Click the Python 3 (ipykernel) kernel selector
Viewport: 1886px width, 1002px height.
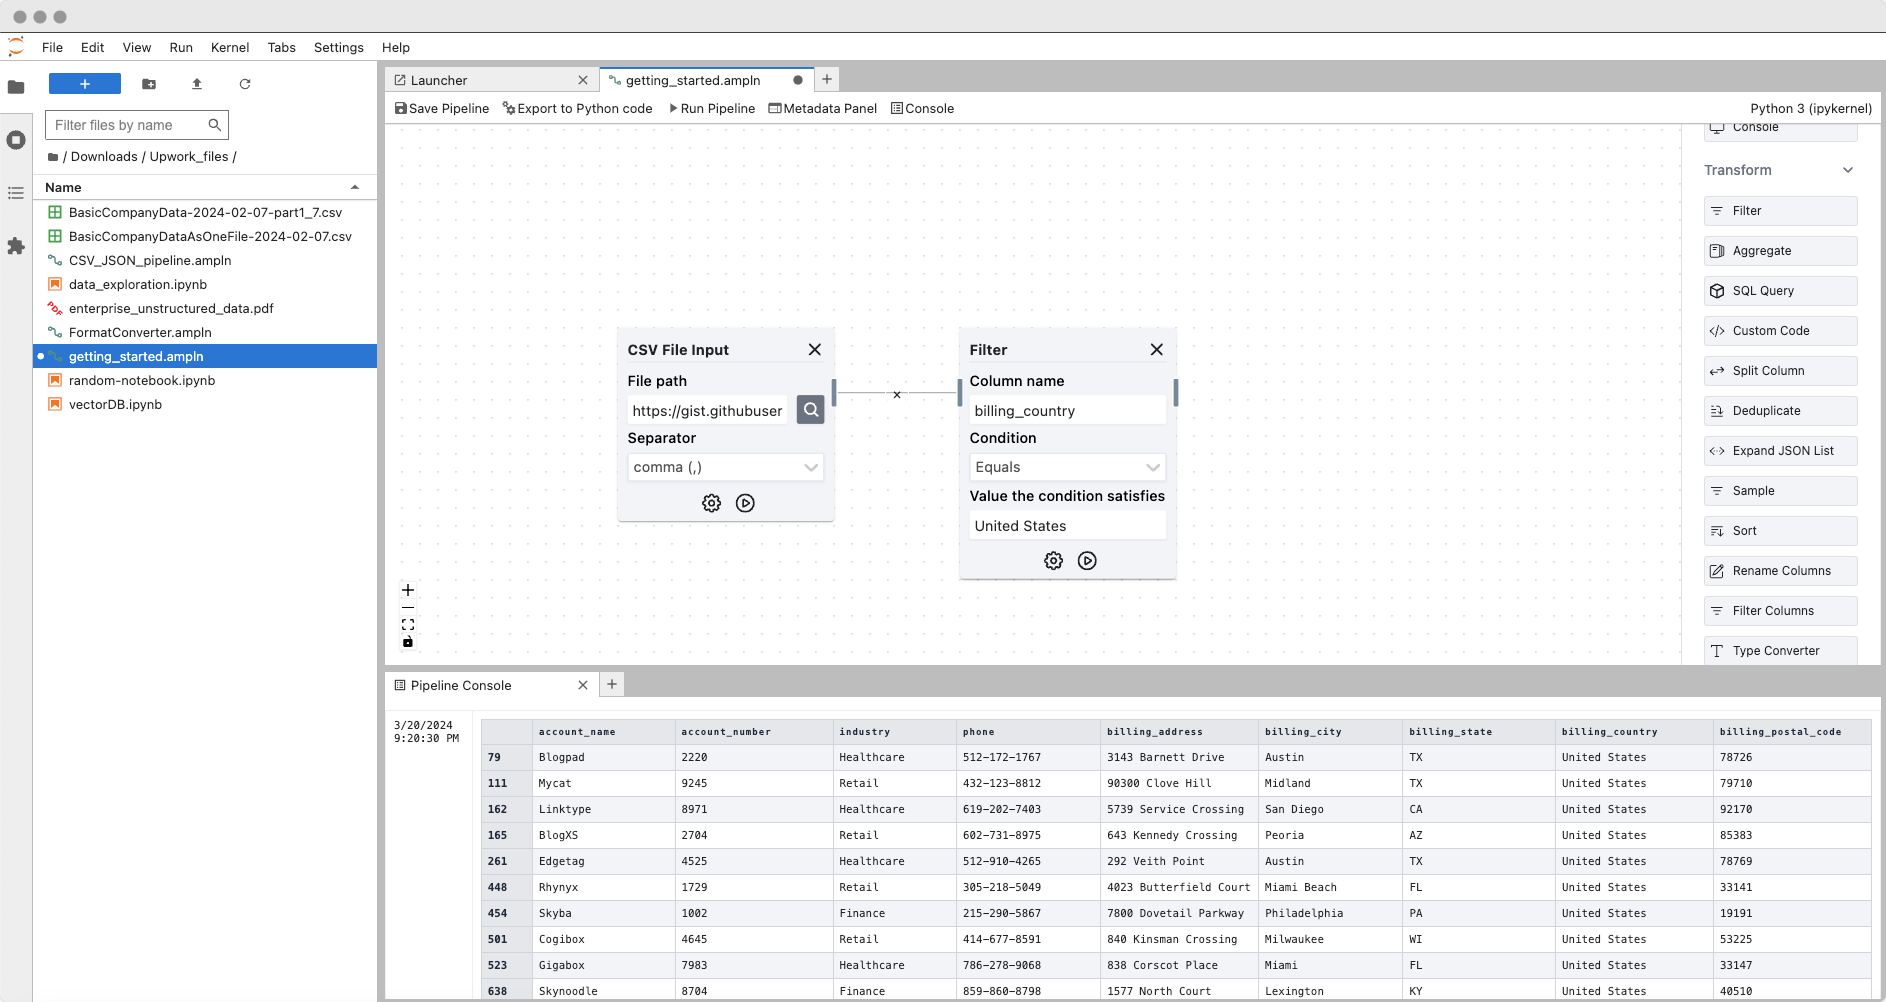coord(1811,108)
